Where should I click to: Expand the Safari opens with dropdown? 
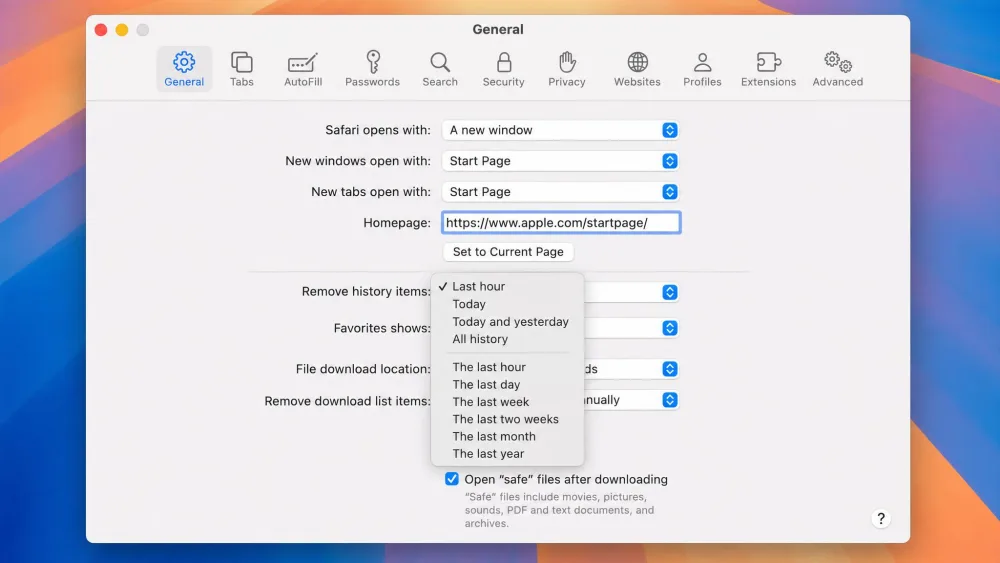tap(561, 130)
